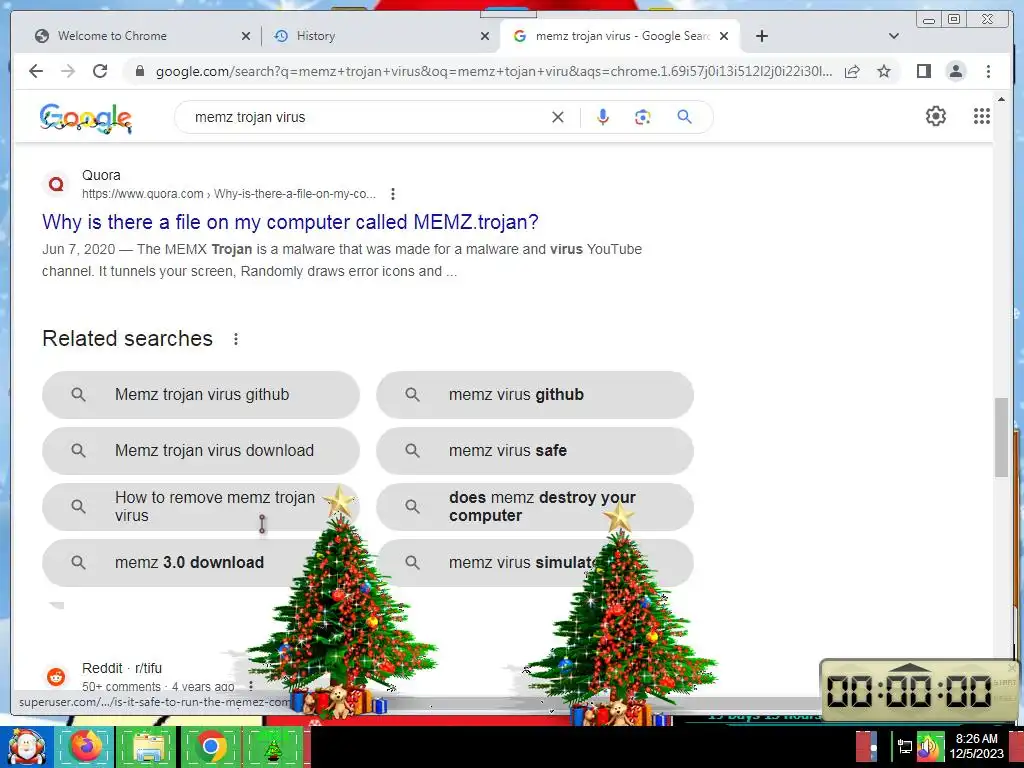
Task: Go back to the previous page
Action: click(36, 71)
